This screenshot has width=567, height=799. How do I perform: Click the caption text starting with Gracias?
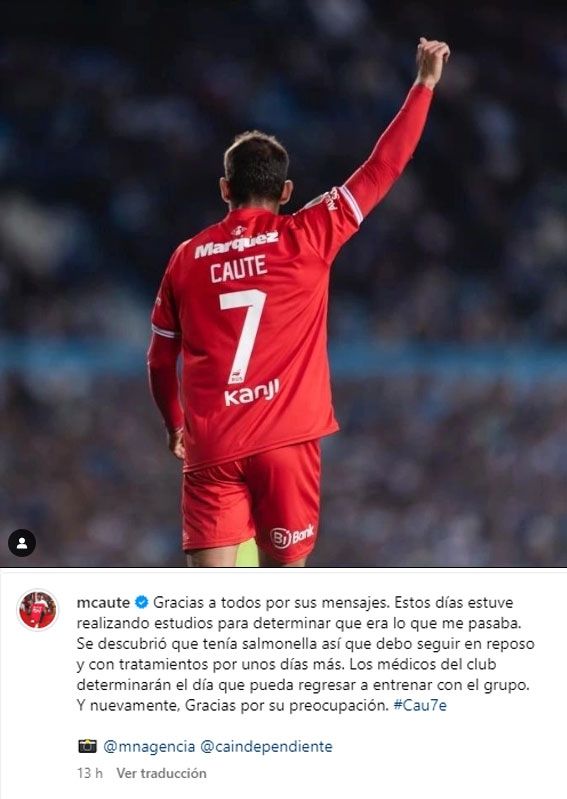click(x=306, y=654)
